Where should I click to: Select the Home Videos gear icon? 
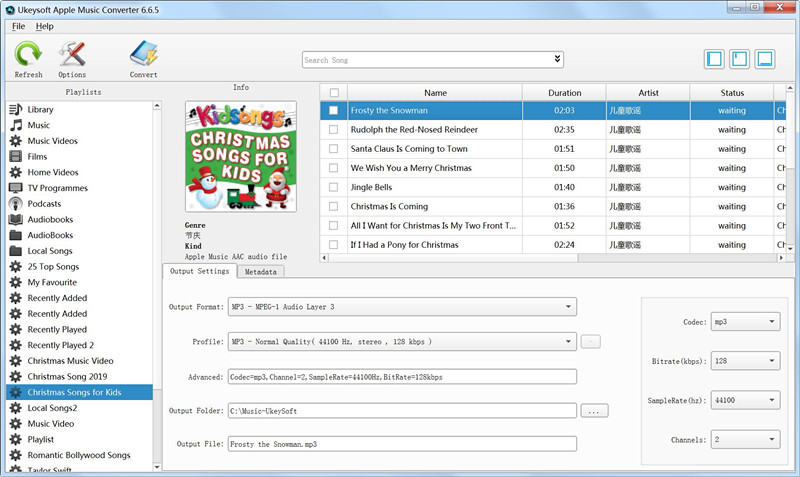click(x=16, y=172)
